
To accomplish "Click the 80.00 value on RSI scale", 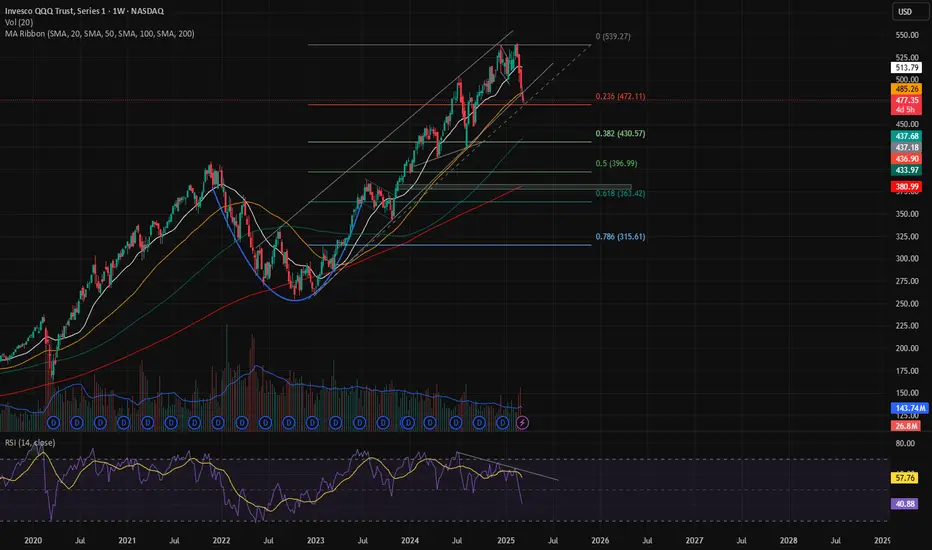I will coord(905,443).
